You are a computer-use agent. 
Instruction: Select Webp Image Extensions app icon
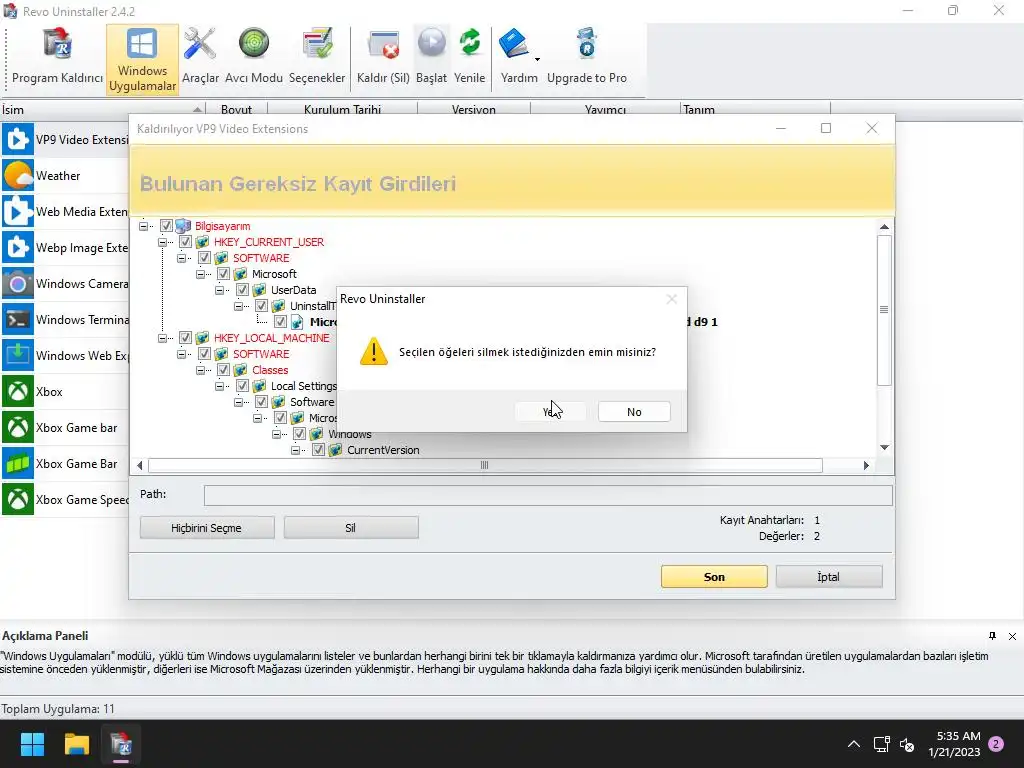click(18, 248)
